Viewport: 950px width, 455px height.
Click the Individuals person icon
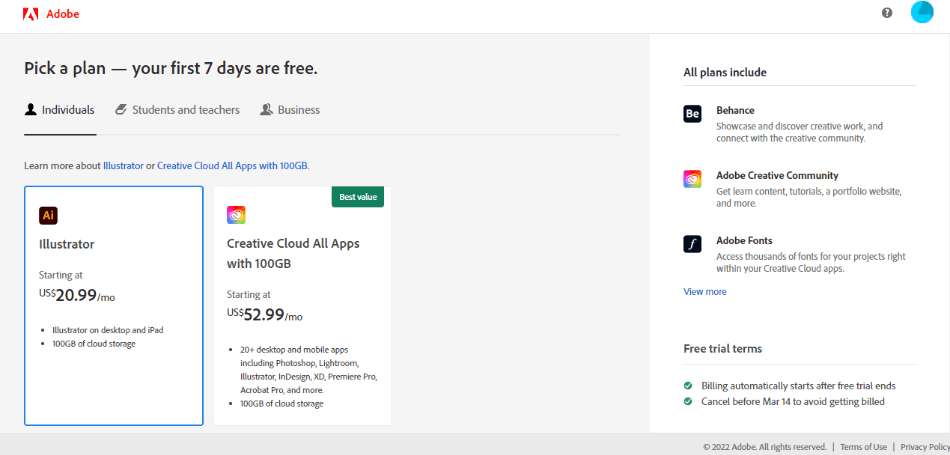tap(30, 110)
